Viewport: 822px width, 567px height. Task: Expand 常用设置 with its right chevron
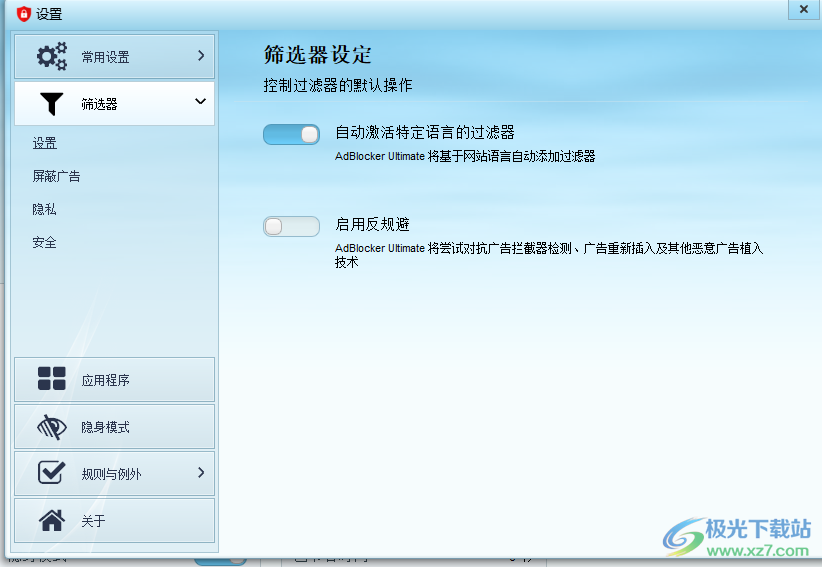[201, 56]
